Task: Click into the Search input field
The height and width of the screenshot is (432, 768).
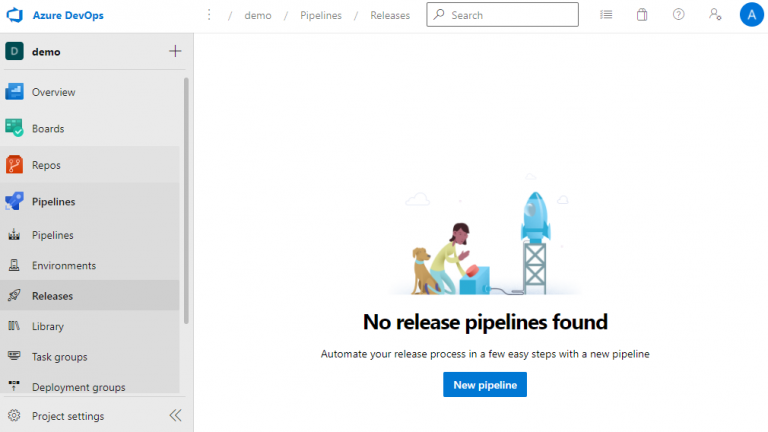Action: coord(510,15)
